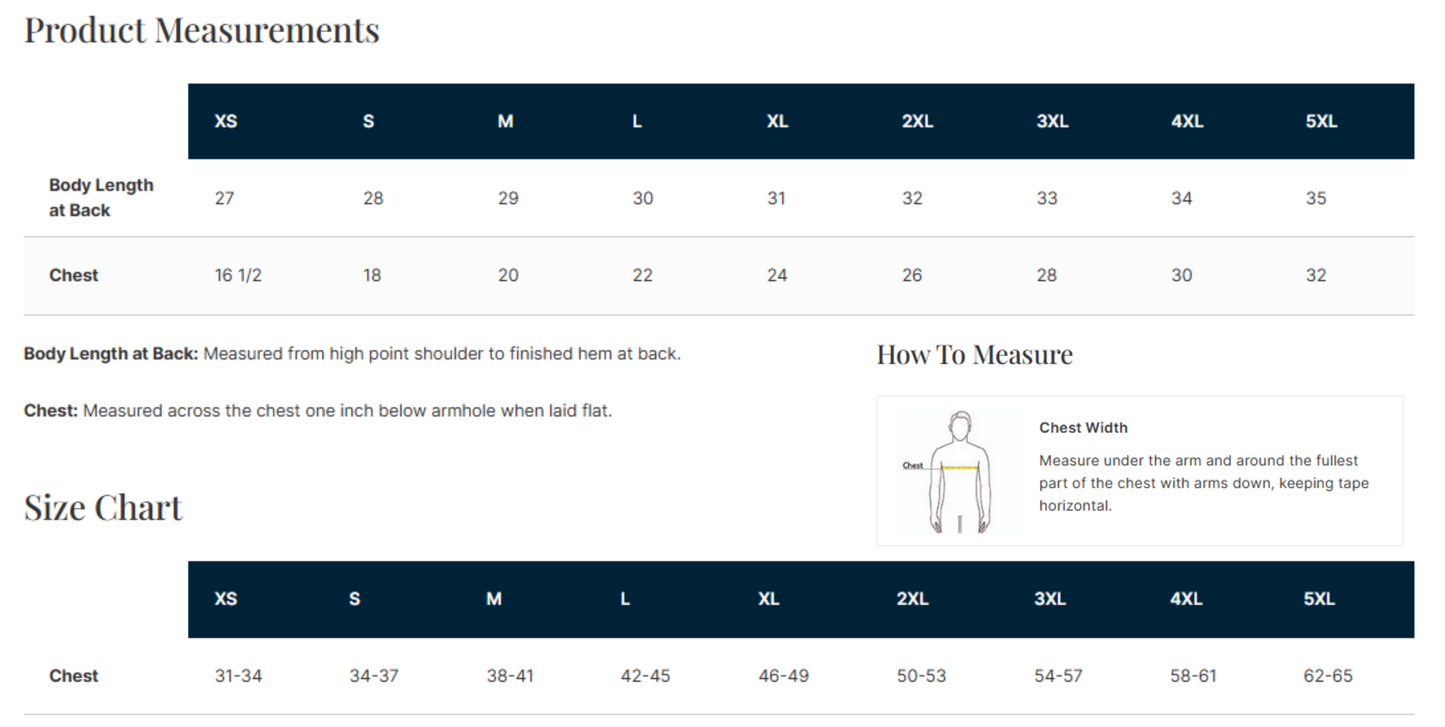The height and width of the screenshot is (727, 1445).
Task: Select XS column header in Product Measurements table
Action: (226, 122)
